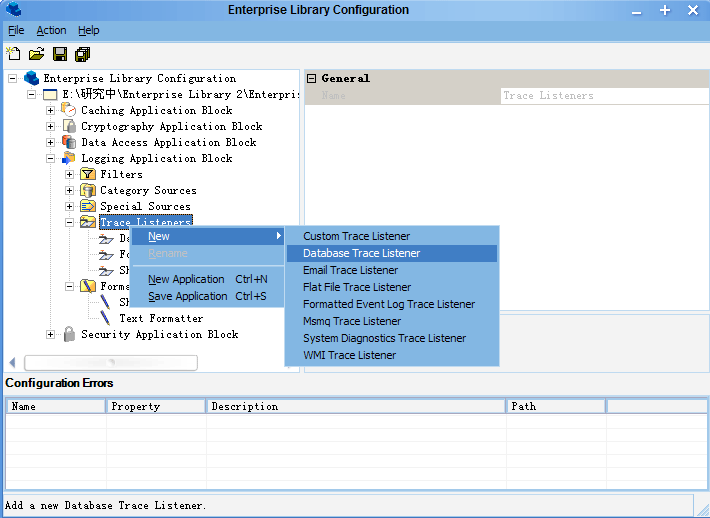Collapse the application file path node
This screenshot has width=710, height=518.
pyautogui.click(x=31, y=94)
